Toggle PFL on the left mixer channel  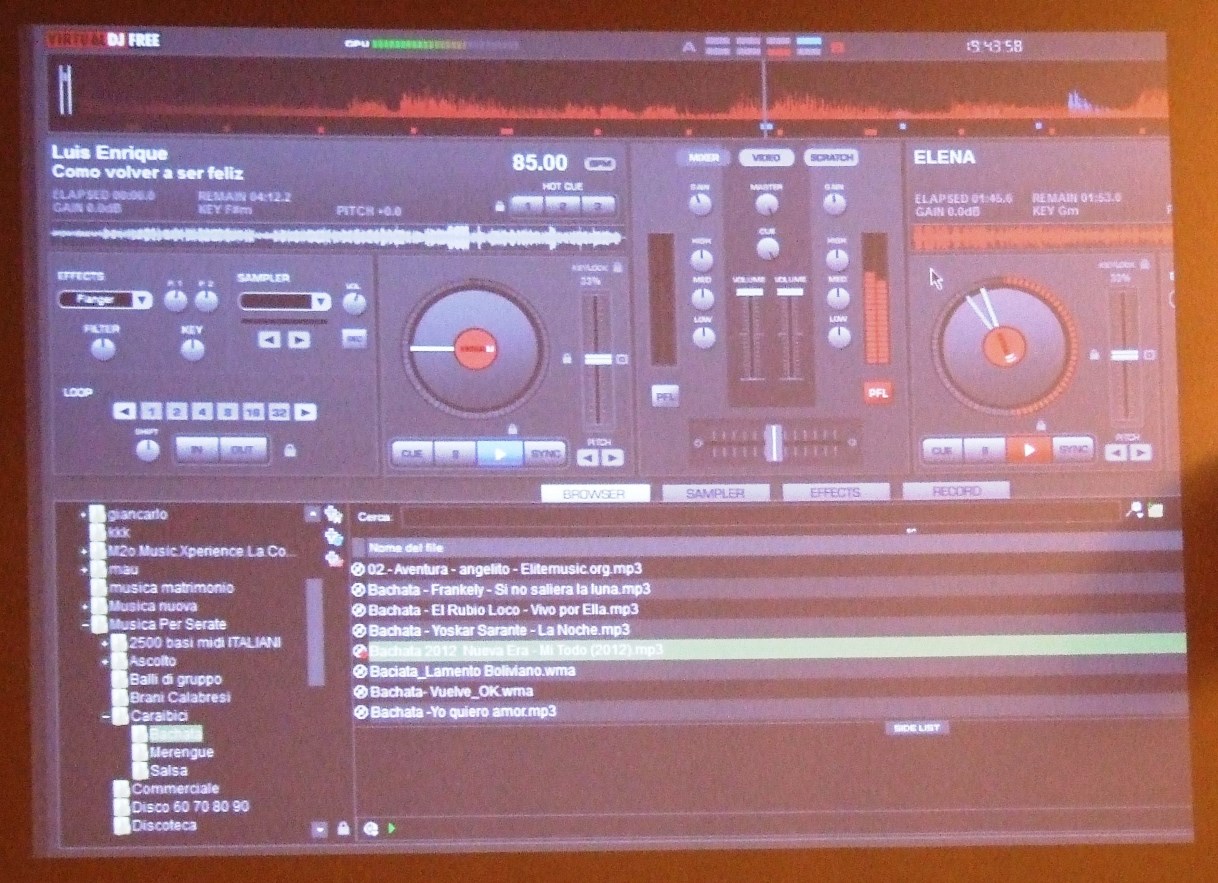(664, 396)
